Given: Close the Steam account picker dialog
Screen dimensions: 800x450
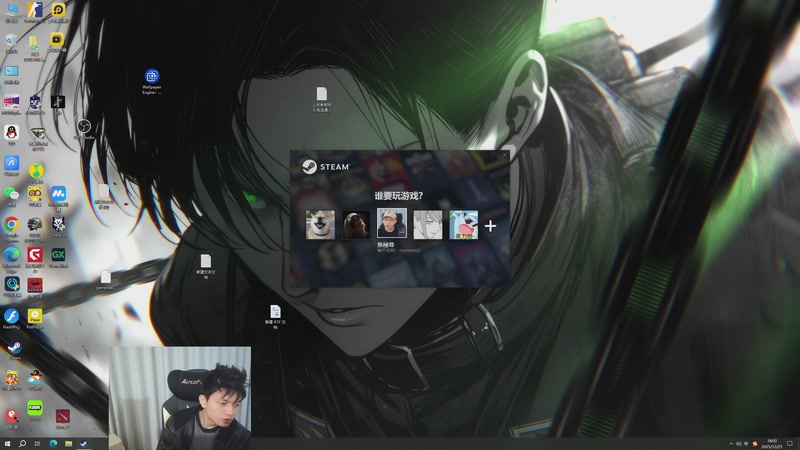Looking at the screenshot, I should click(505, 155).
